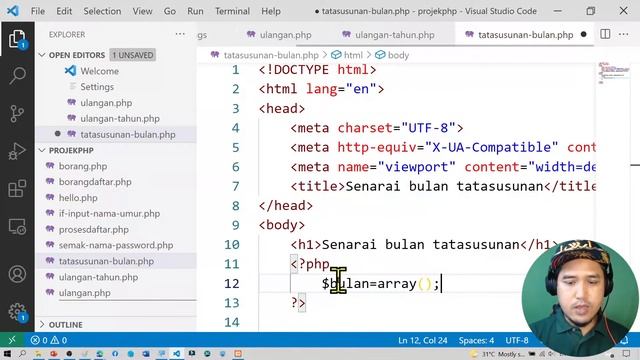640x360 pixels.
Task: Click the body breadcrumb item
Action: click(x=398, y=55)
